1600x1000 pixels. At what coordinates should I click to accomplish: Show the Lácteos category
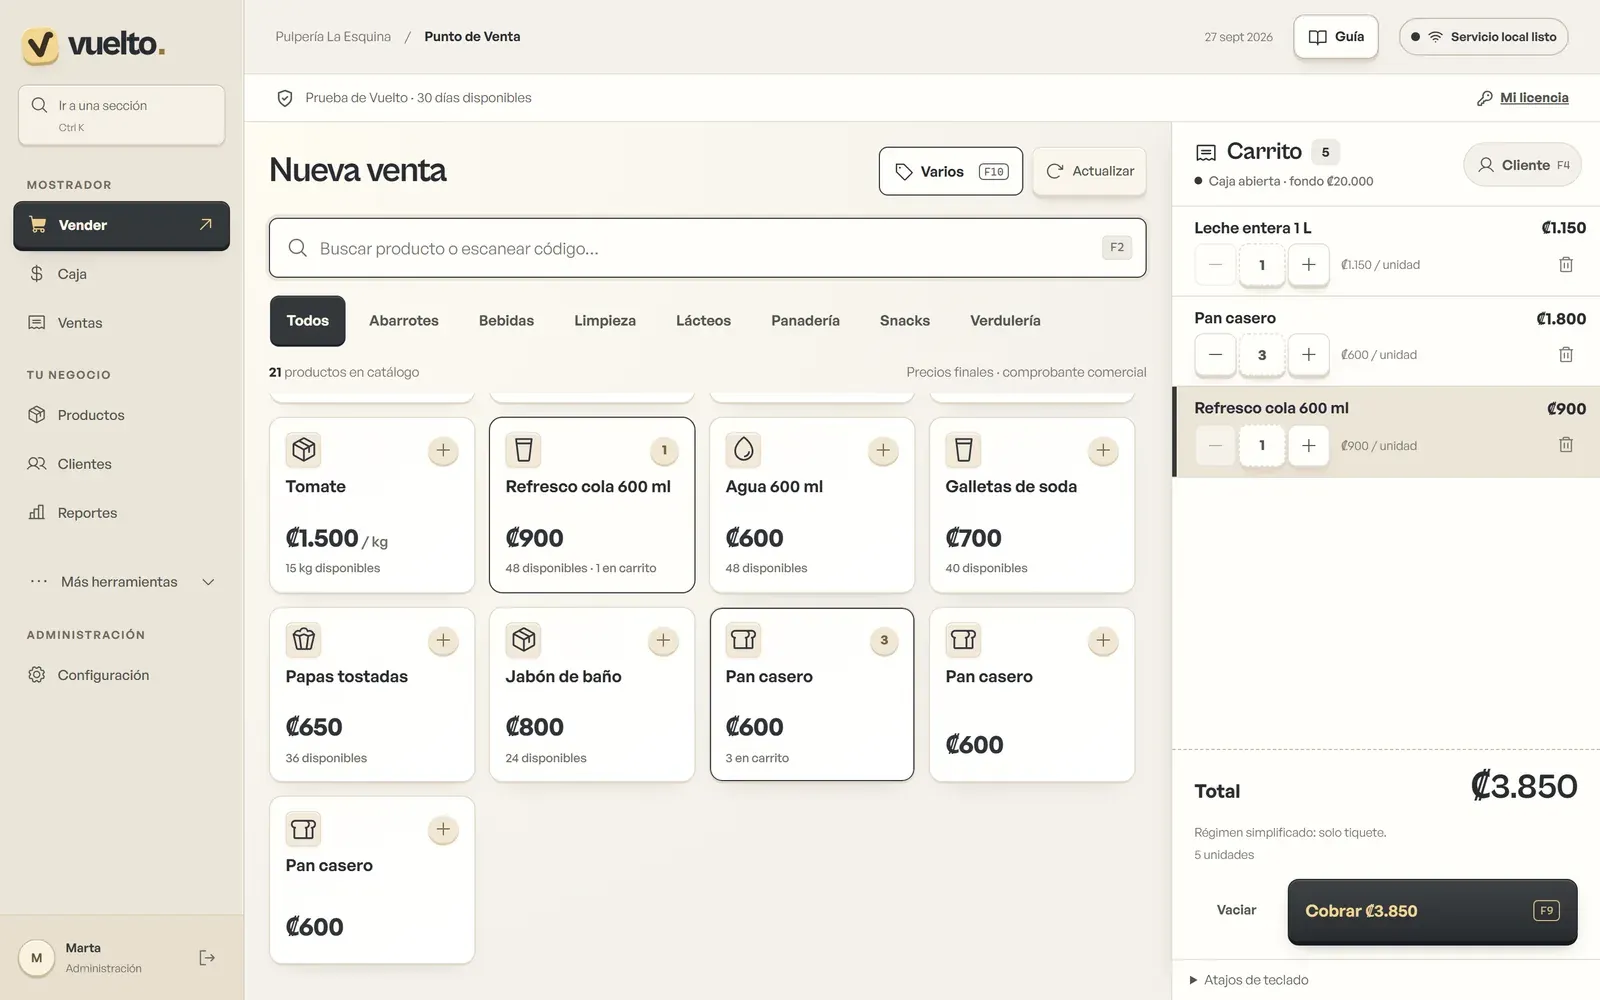pos(703,321)
